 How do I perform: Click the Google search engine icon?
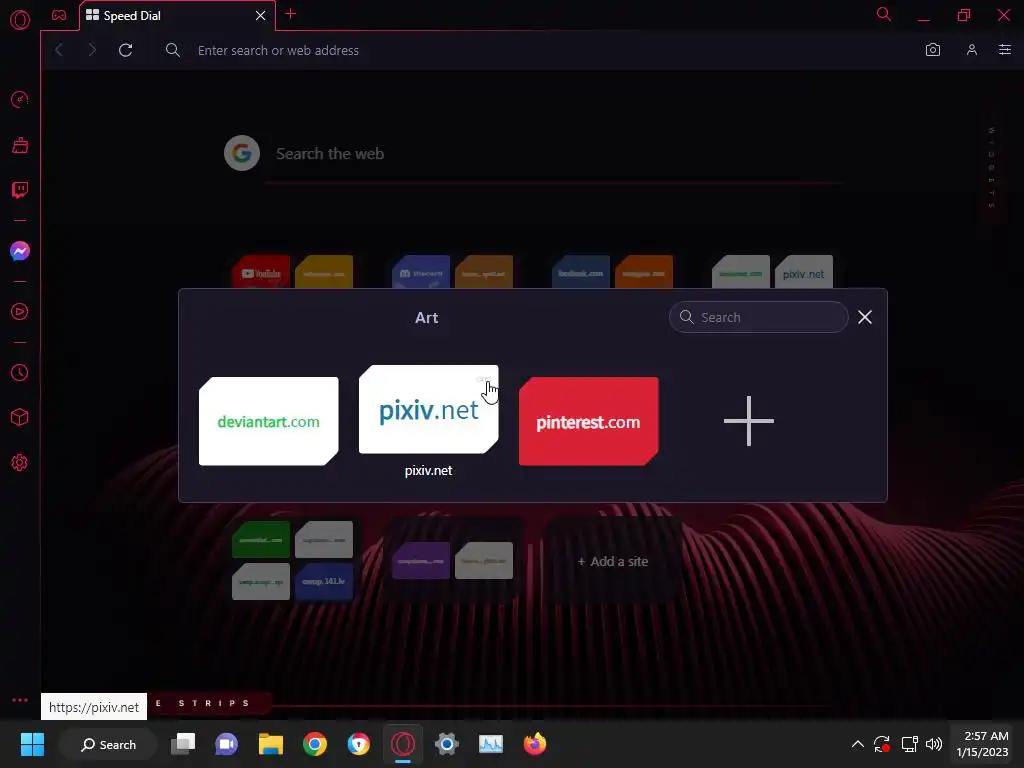coord(242,153)
